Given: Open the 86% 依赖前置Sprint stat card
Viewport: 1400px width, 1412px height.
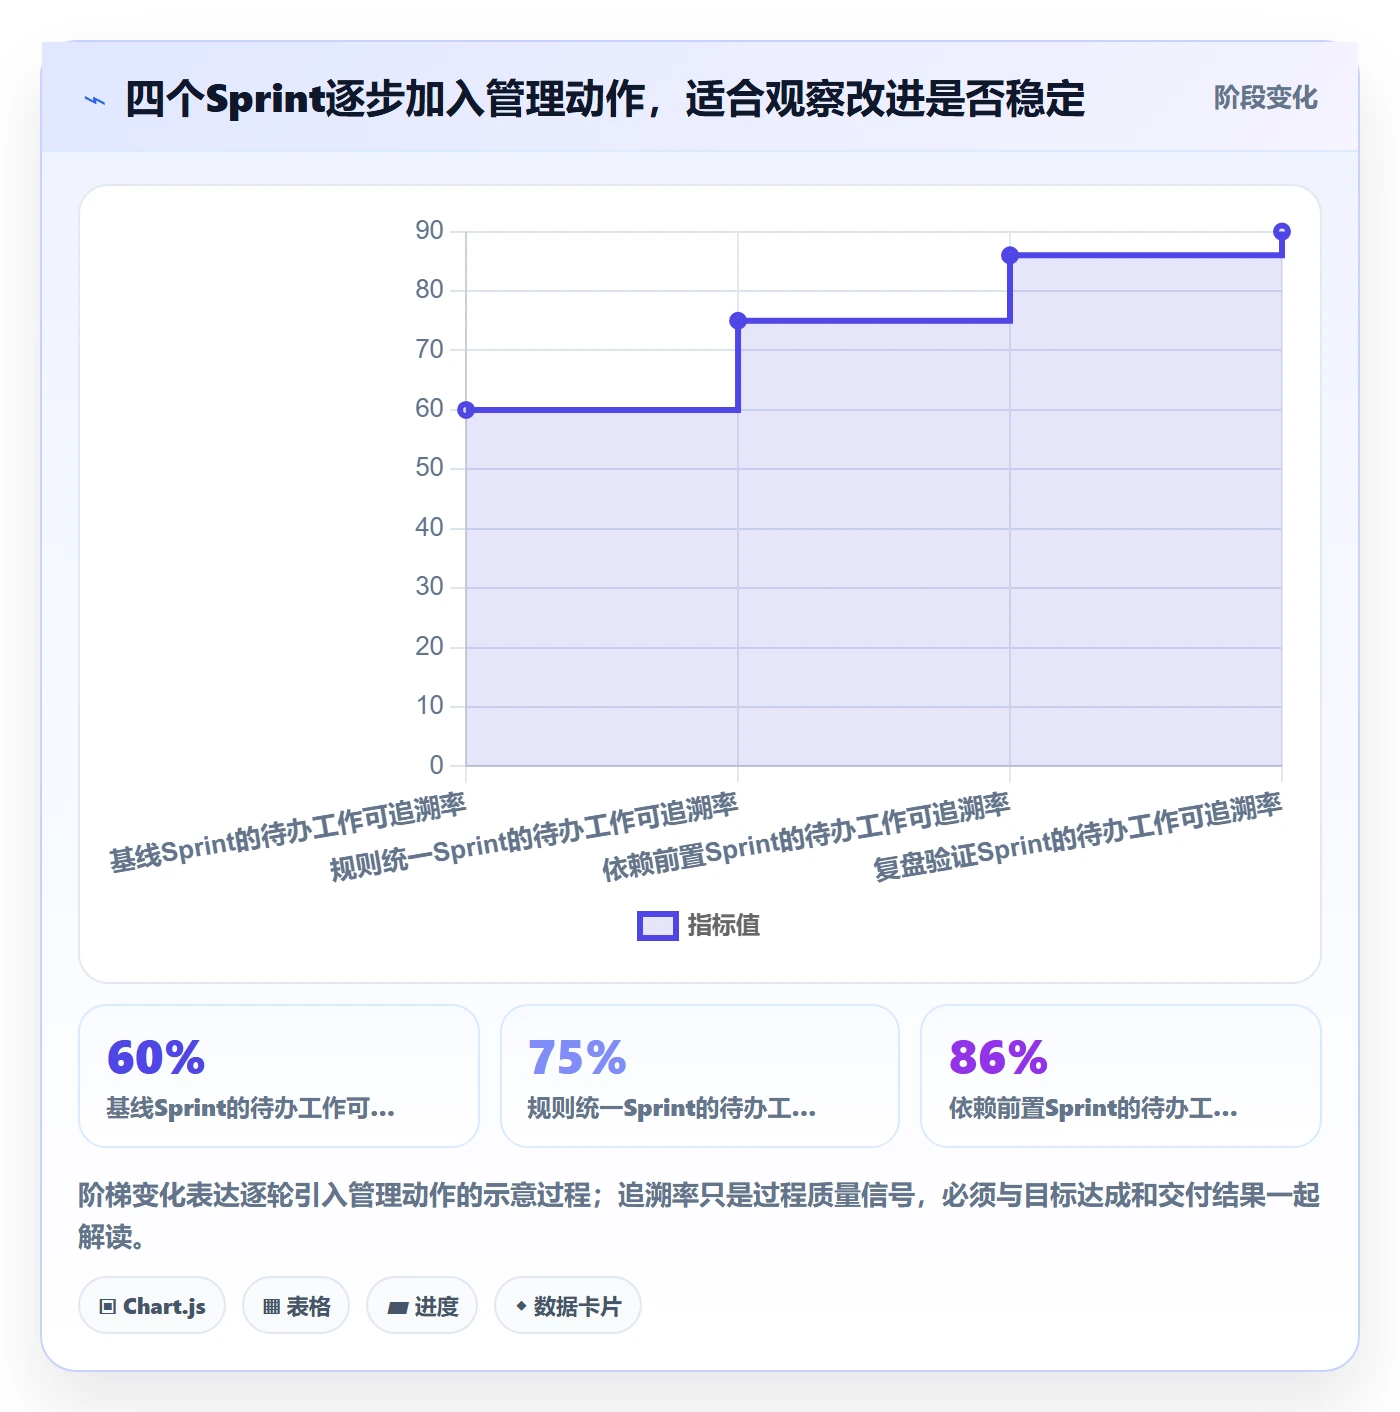Looking at the screenshot, I should coord(1121,1076).
